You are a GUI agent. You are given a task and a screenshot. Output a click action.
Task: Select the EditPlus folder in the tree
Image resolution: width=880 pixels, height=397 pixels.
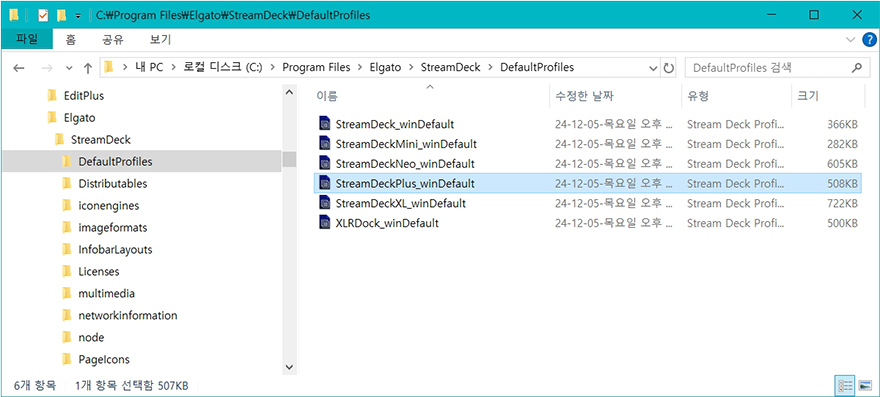click(84, 96)
